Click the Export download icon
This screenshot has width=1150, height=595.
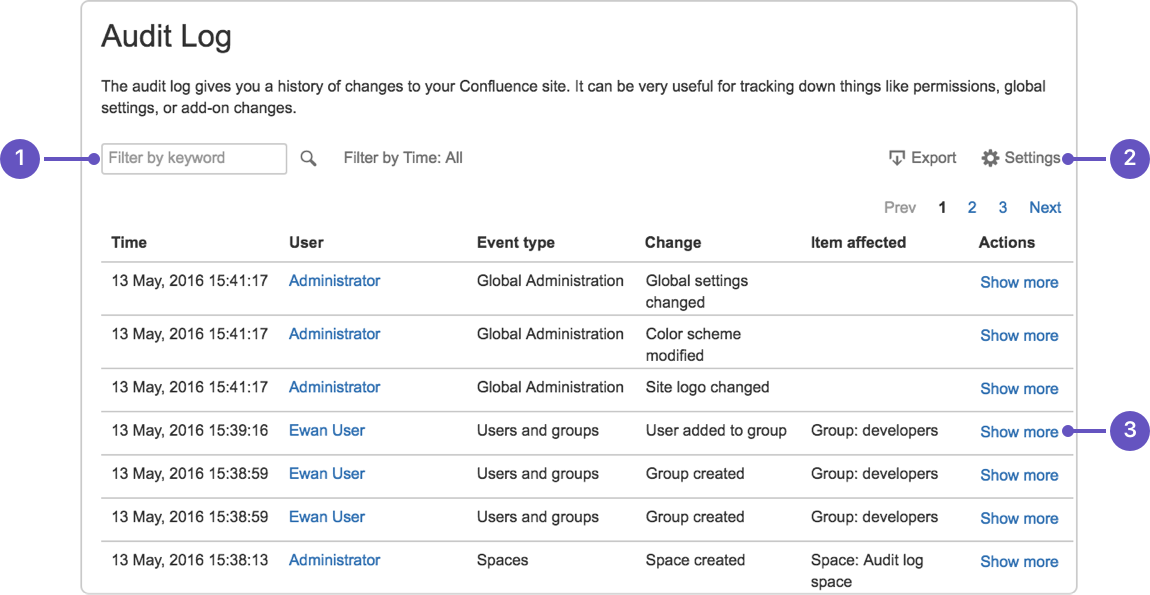[x=897, y=158]
